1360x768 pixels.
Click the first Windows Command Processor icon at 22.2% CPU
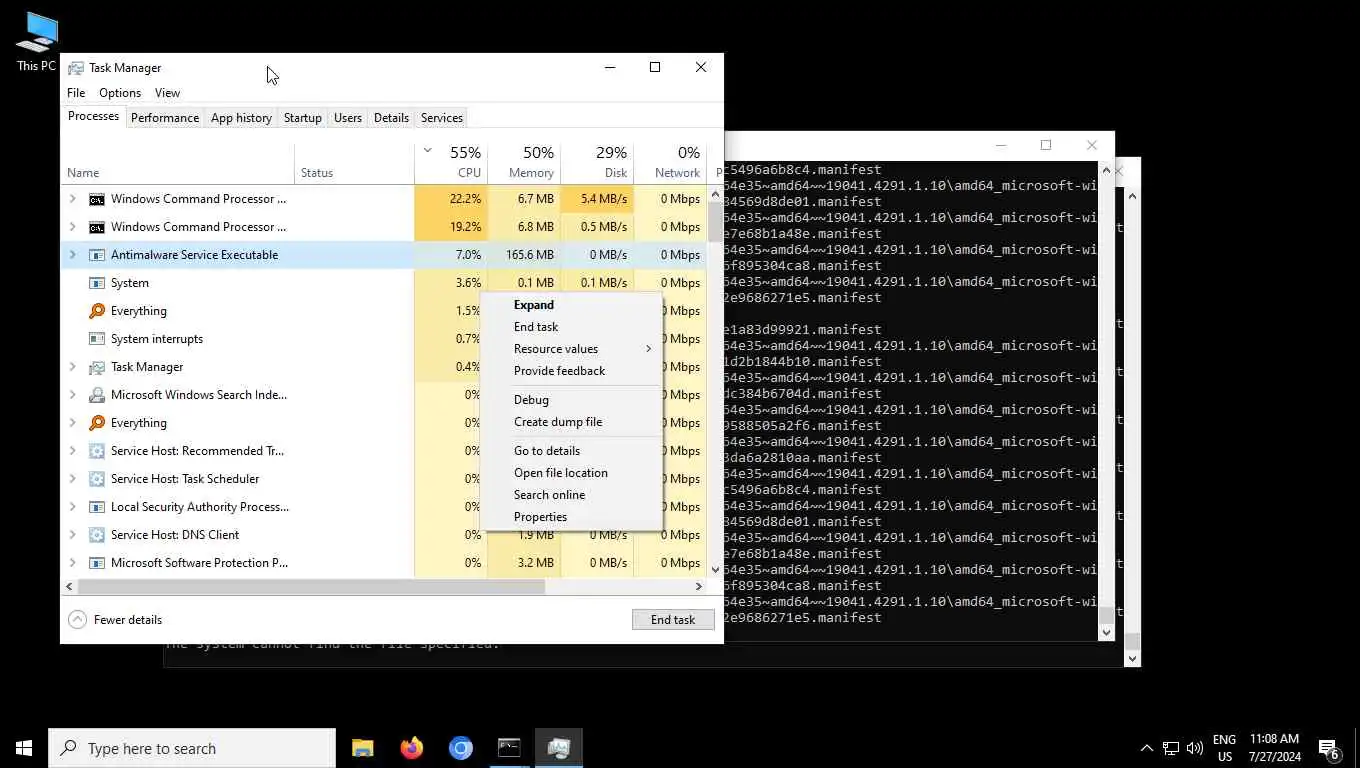[x=97, y=199]
